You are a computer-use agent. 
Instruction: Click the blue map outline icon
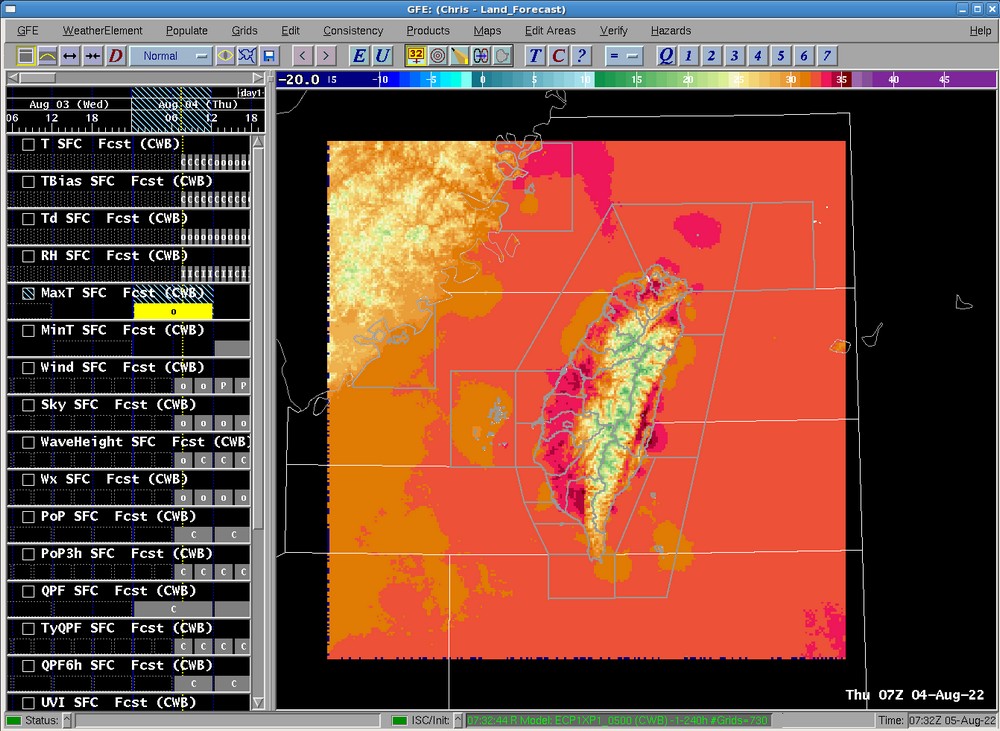(x=247, y=56)
